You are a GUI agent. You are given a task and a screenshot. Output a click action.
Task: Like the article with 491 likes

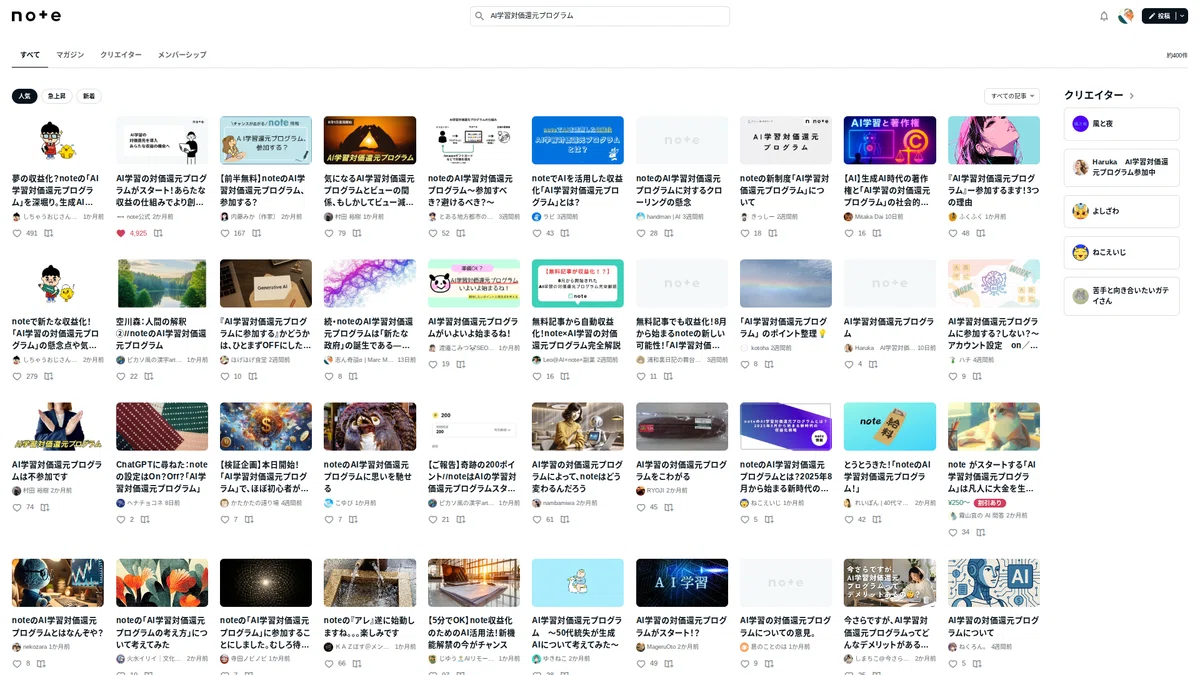pyautogui.click(x=17, y=233)
